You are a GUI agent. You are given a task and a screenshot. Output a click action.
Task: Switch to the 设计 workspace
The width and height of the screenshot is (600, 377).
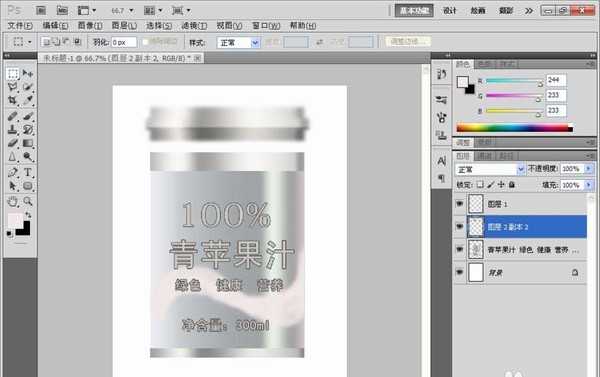(450, 11)
